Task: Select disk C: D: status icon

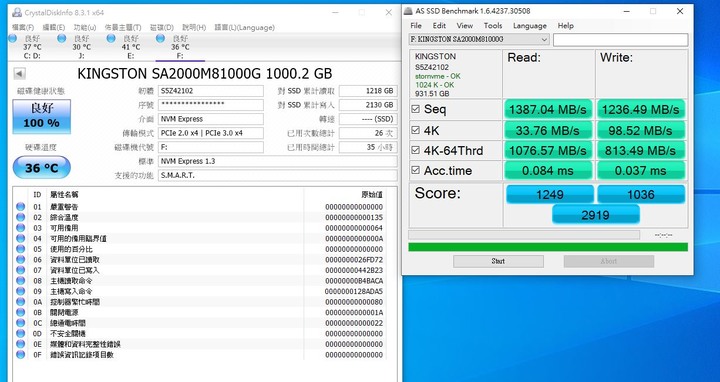Action: [13, 39]
